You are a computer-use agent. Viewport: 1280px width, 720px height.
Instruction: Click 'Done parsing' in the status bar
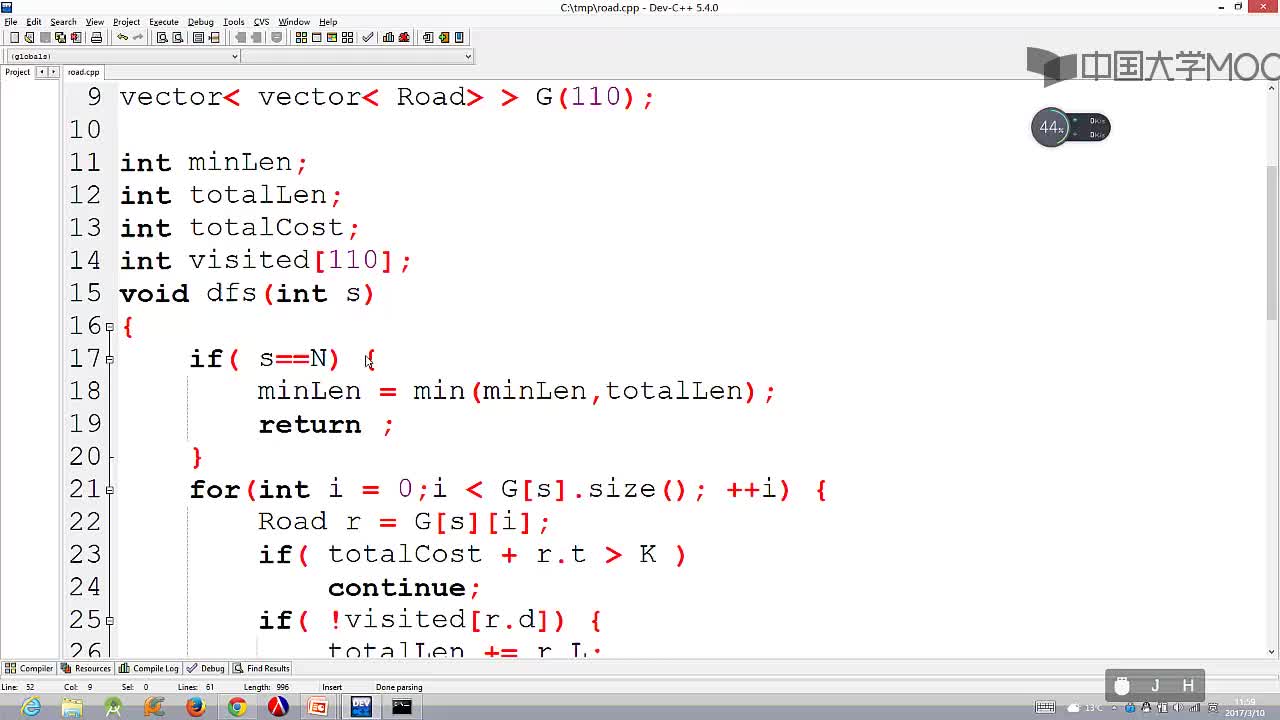(399, 687)
